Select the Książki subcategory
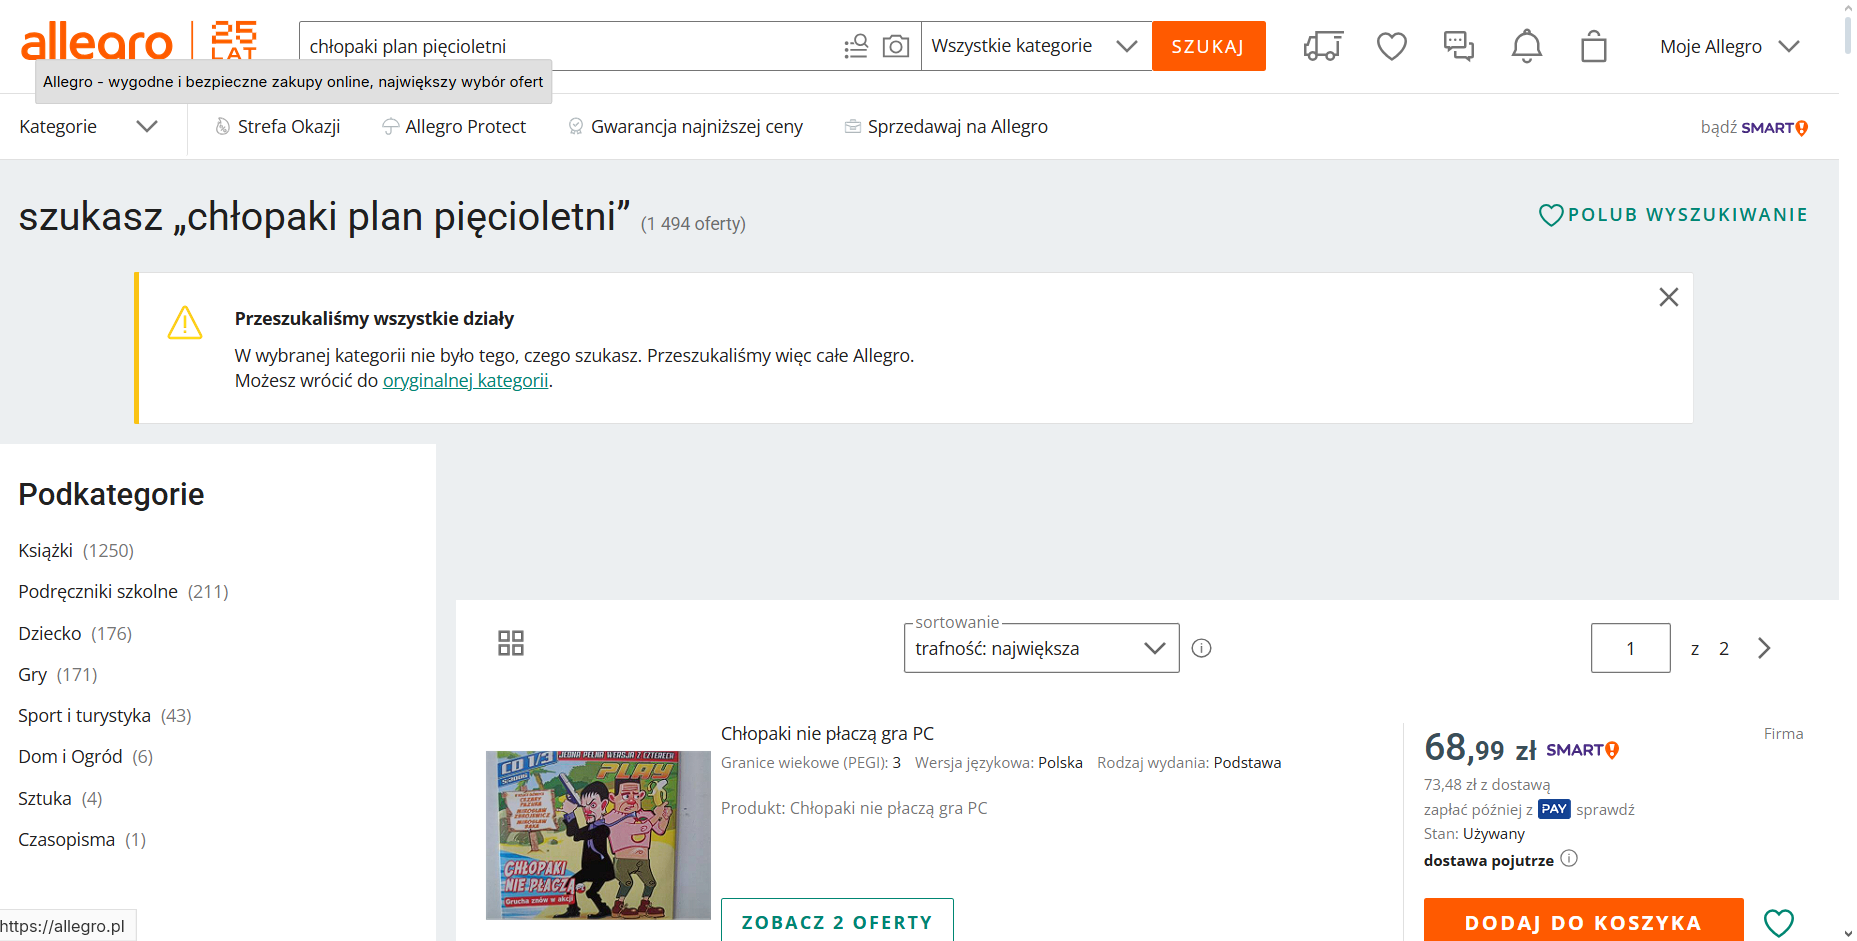The height and width of the screenshot is (941, 1857). 46,551
